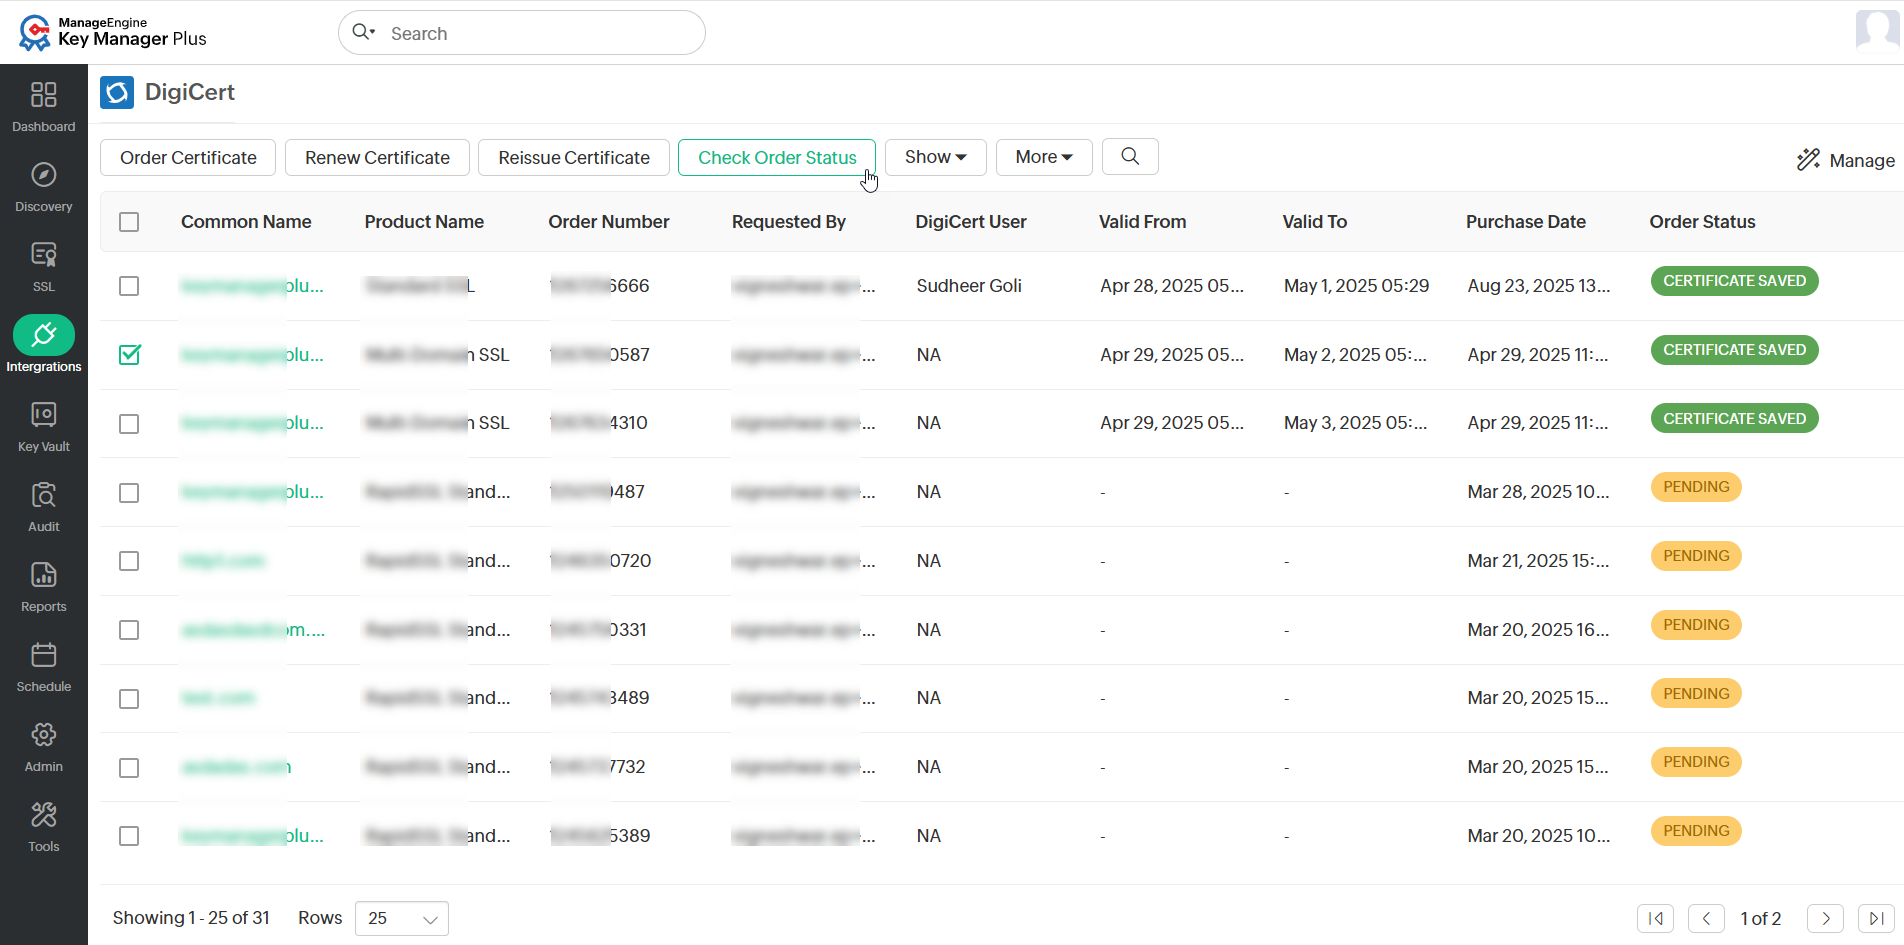Jump to the first page

pos(1656,918)
